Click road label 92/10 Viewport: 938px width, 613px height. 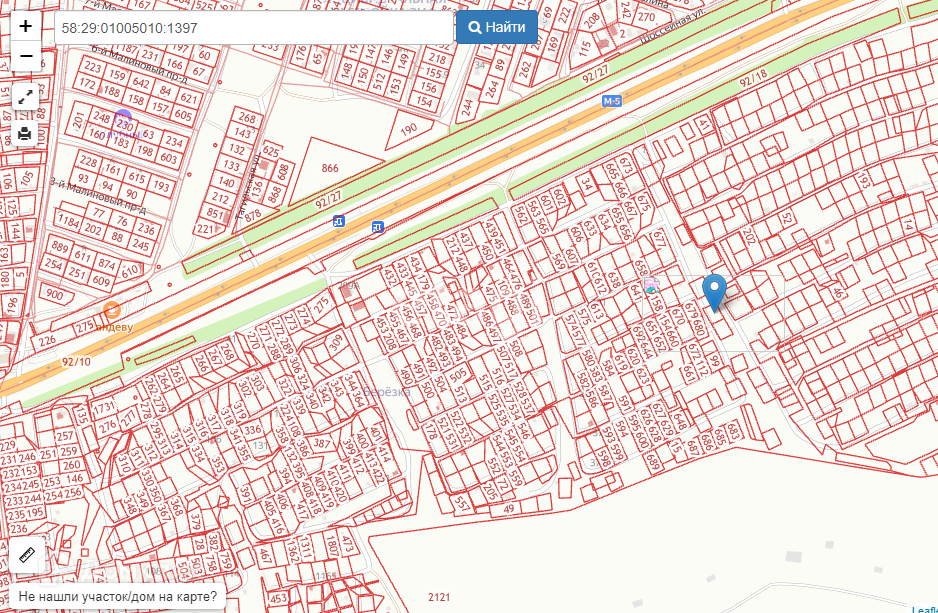click(76, 362)
